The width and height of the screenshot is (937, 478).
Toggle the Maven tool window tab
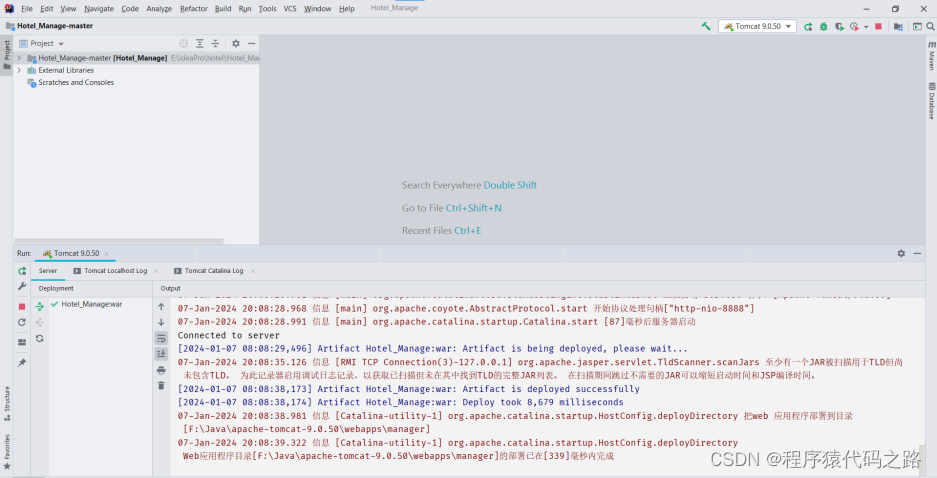[931, 56]
